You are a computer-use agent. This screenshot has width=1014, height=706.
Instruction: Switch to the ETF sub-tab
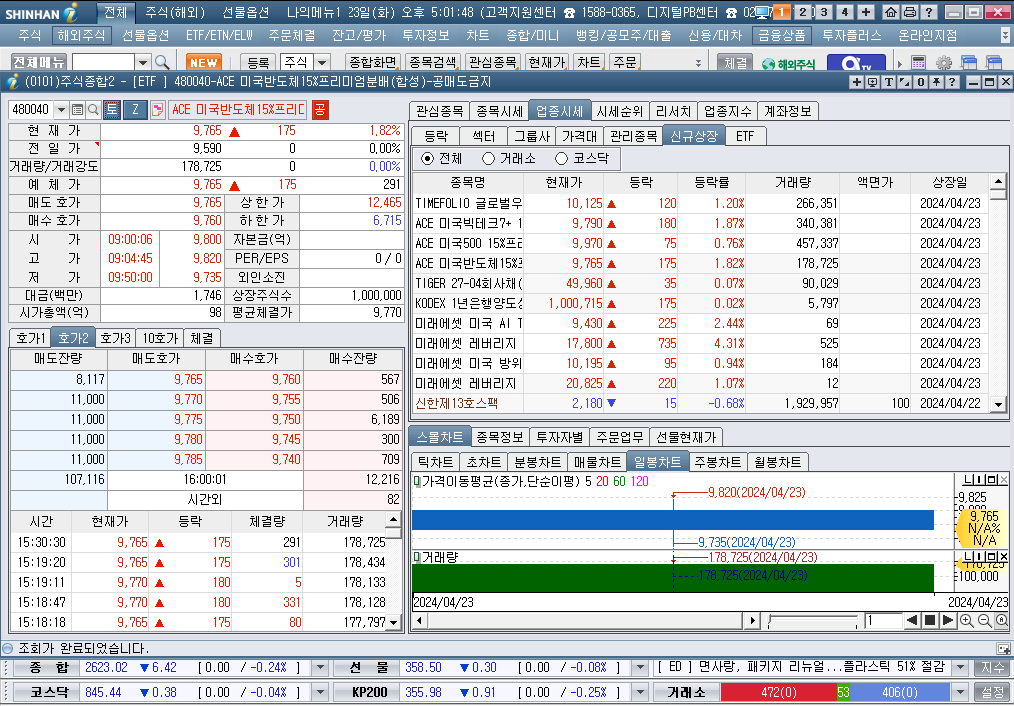click(x=745, y=136)
